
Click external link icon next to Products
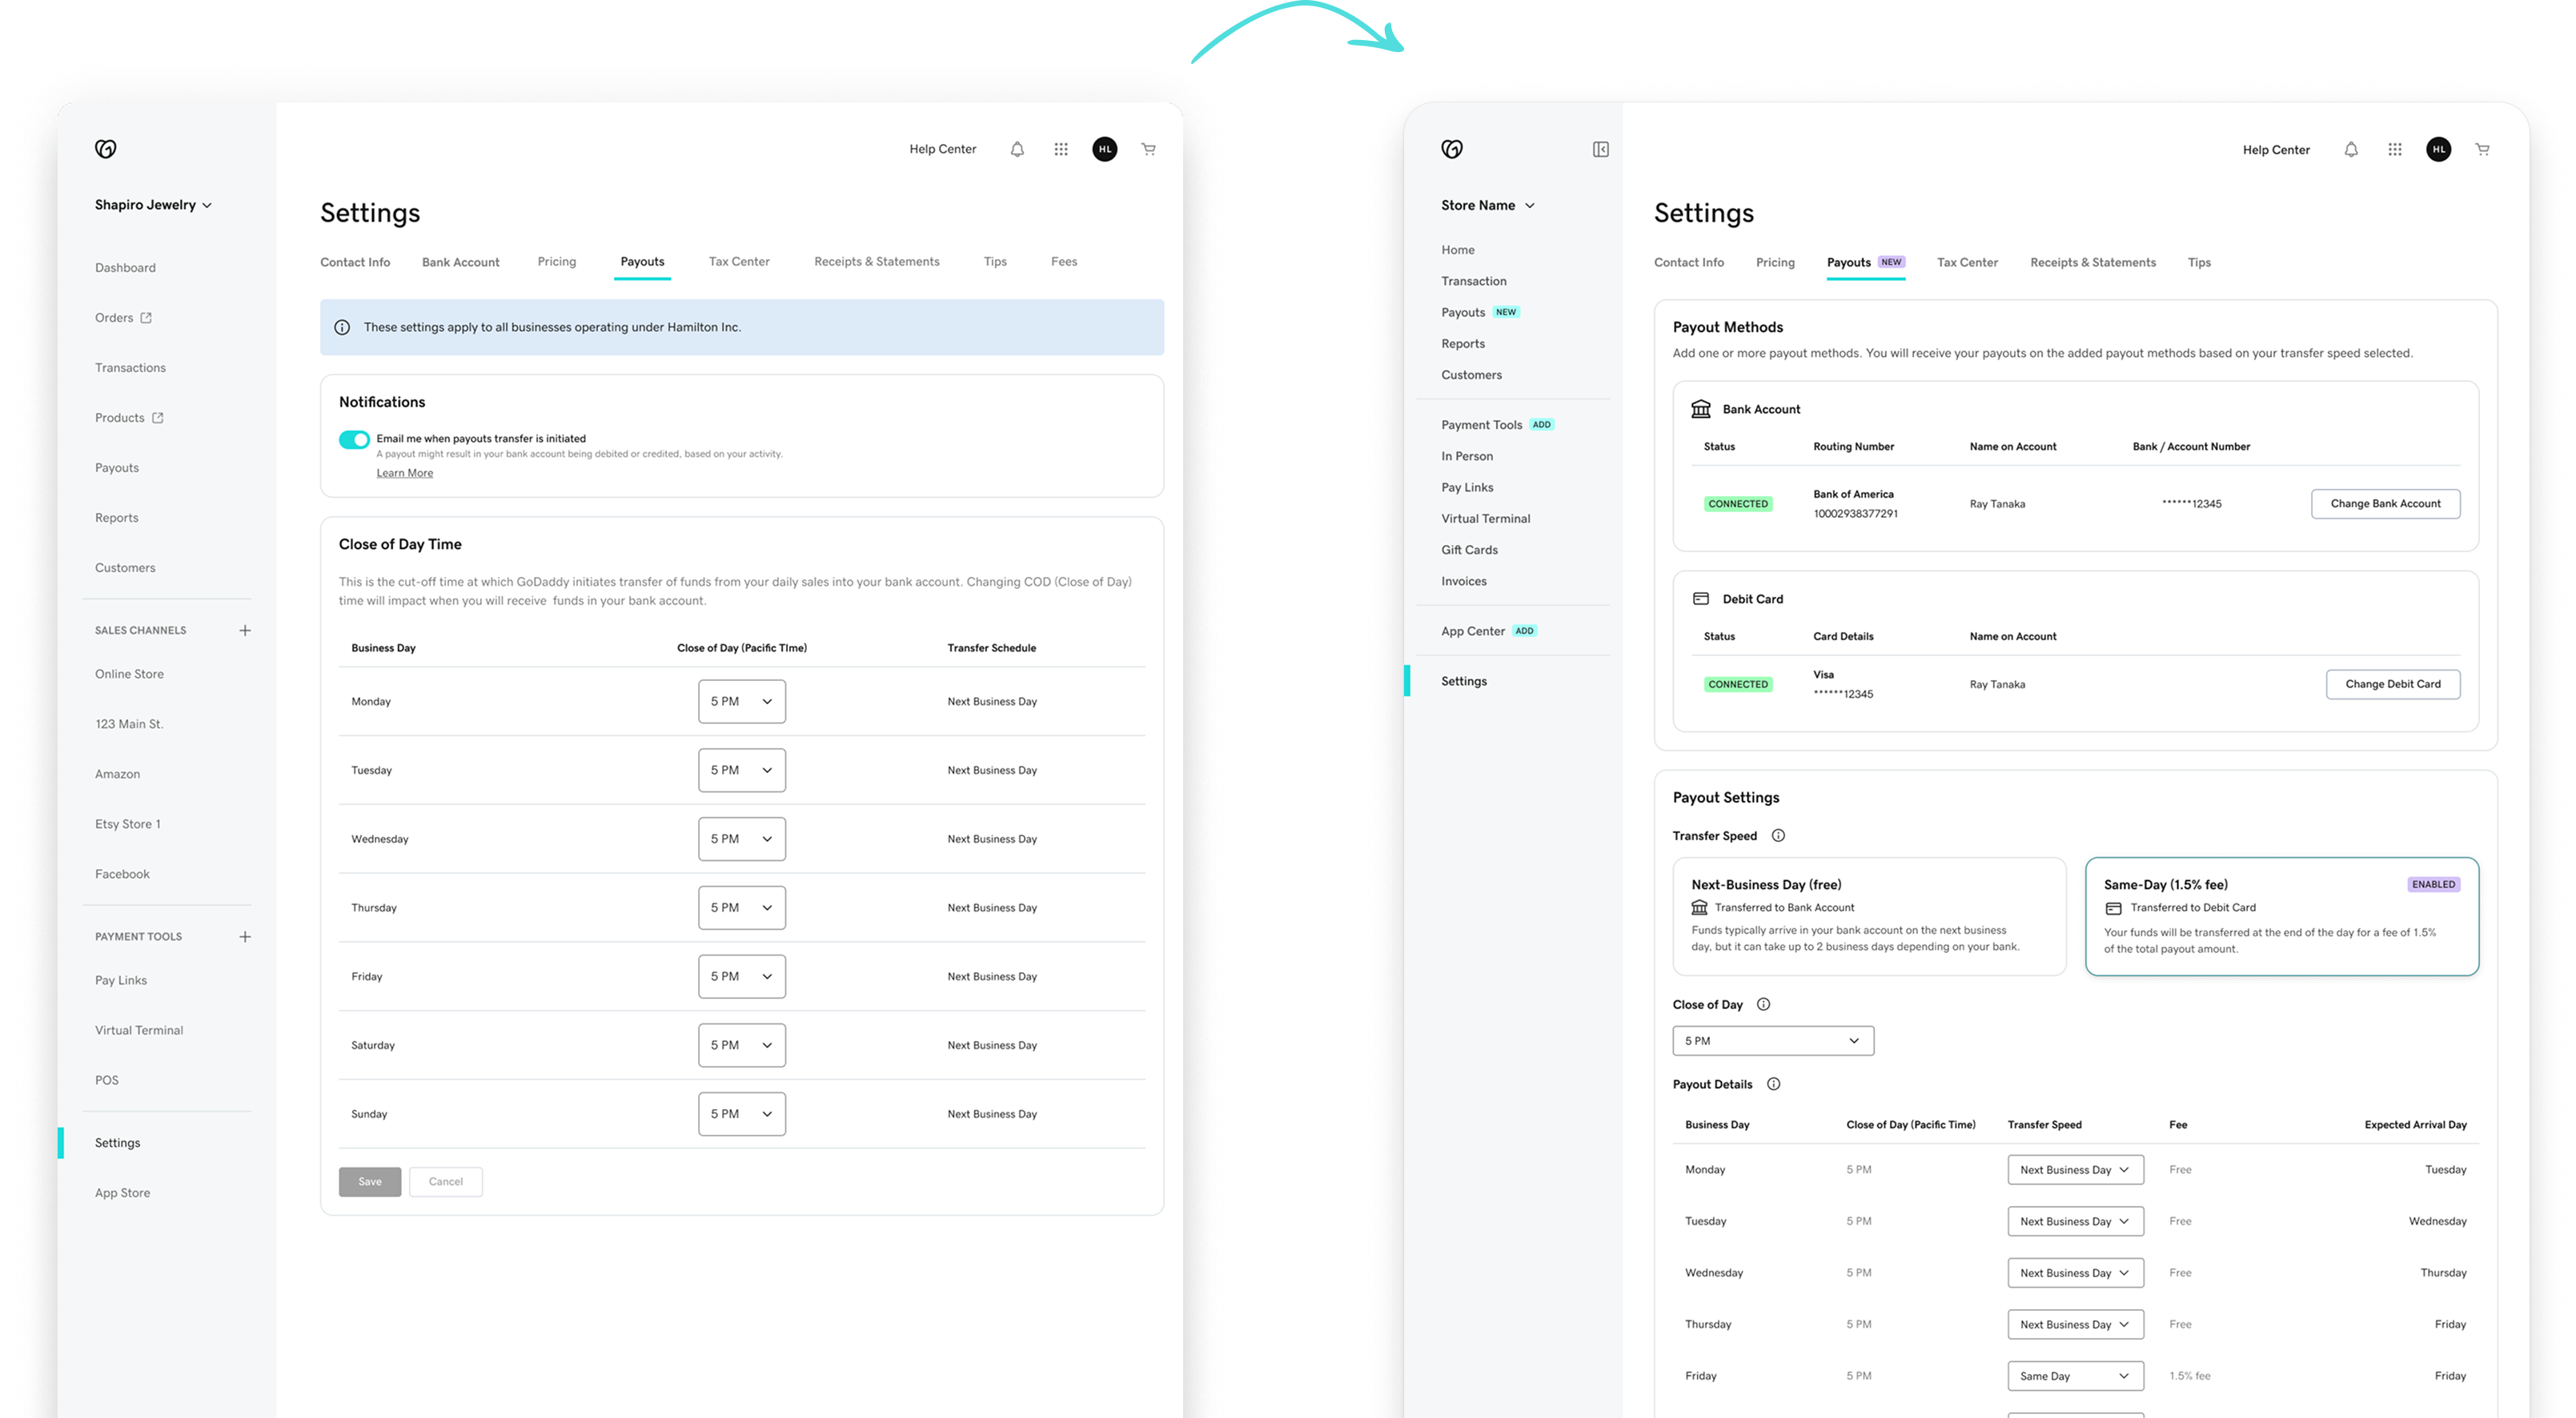tap(158, 418)
